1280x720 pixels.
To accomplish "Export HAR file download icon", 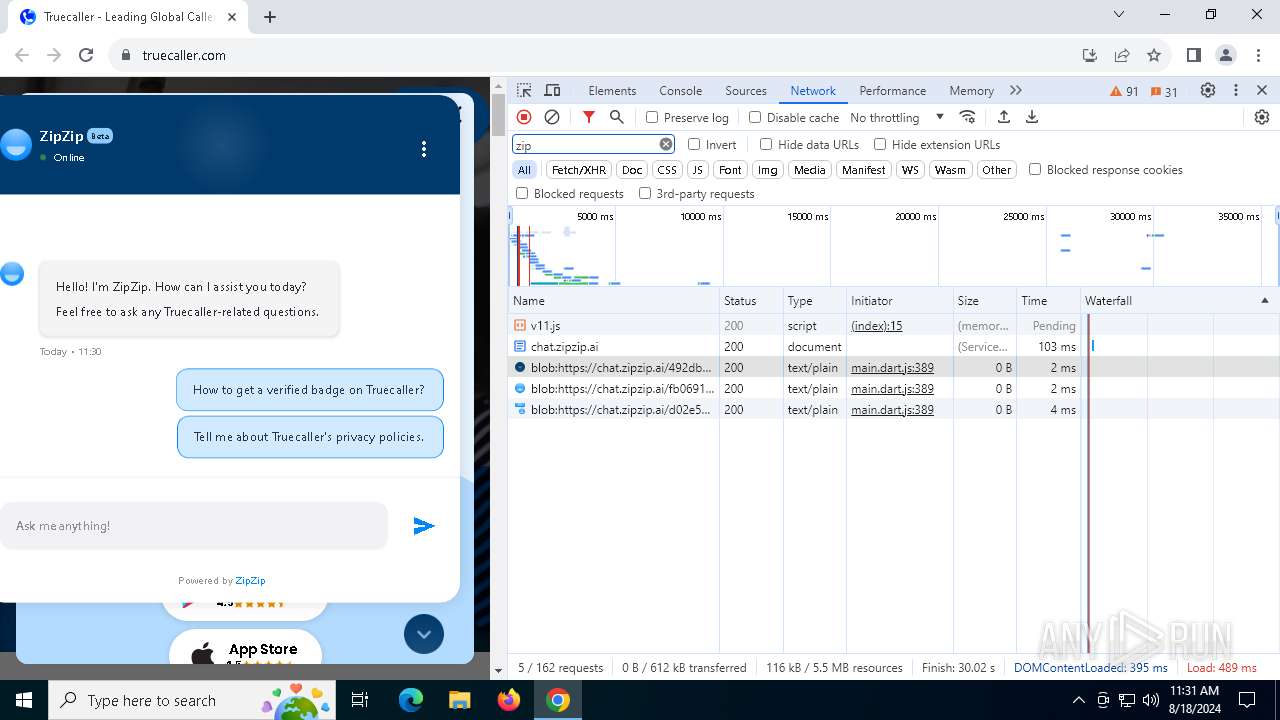I will 1032,117.
